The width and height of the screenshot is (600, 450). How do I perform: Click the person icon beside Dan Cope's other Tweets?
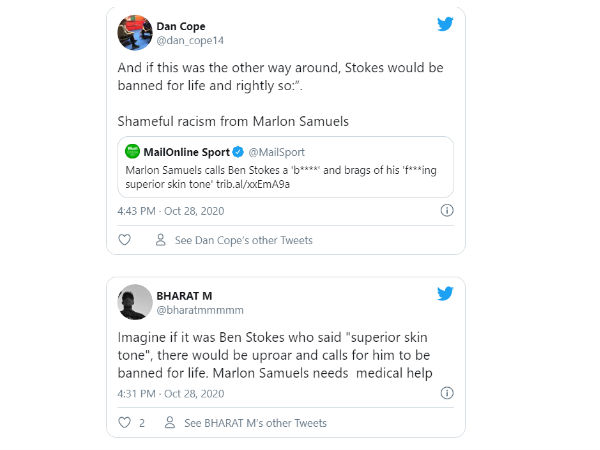click(x=160, y=240)
